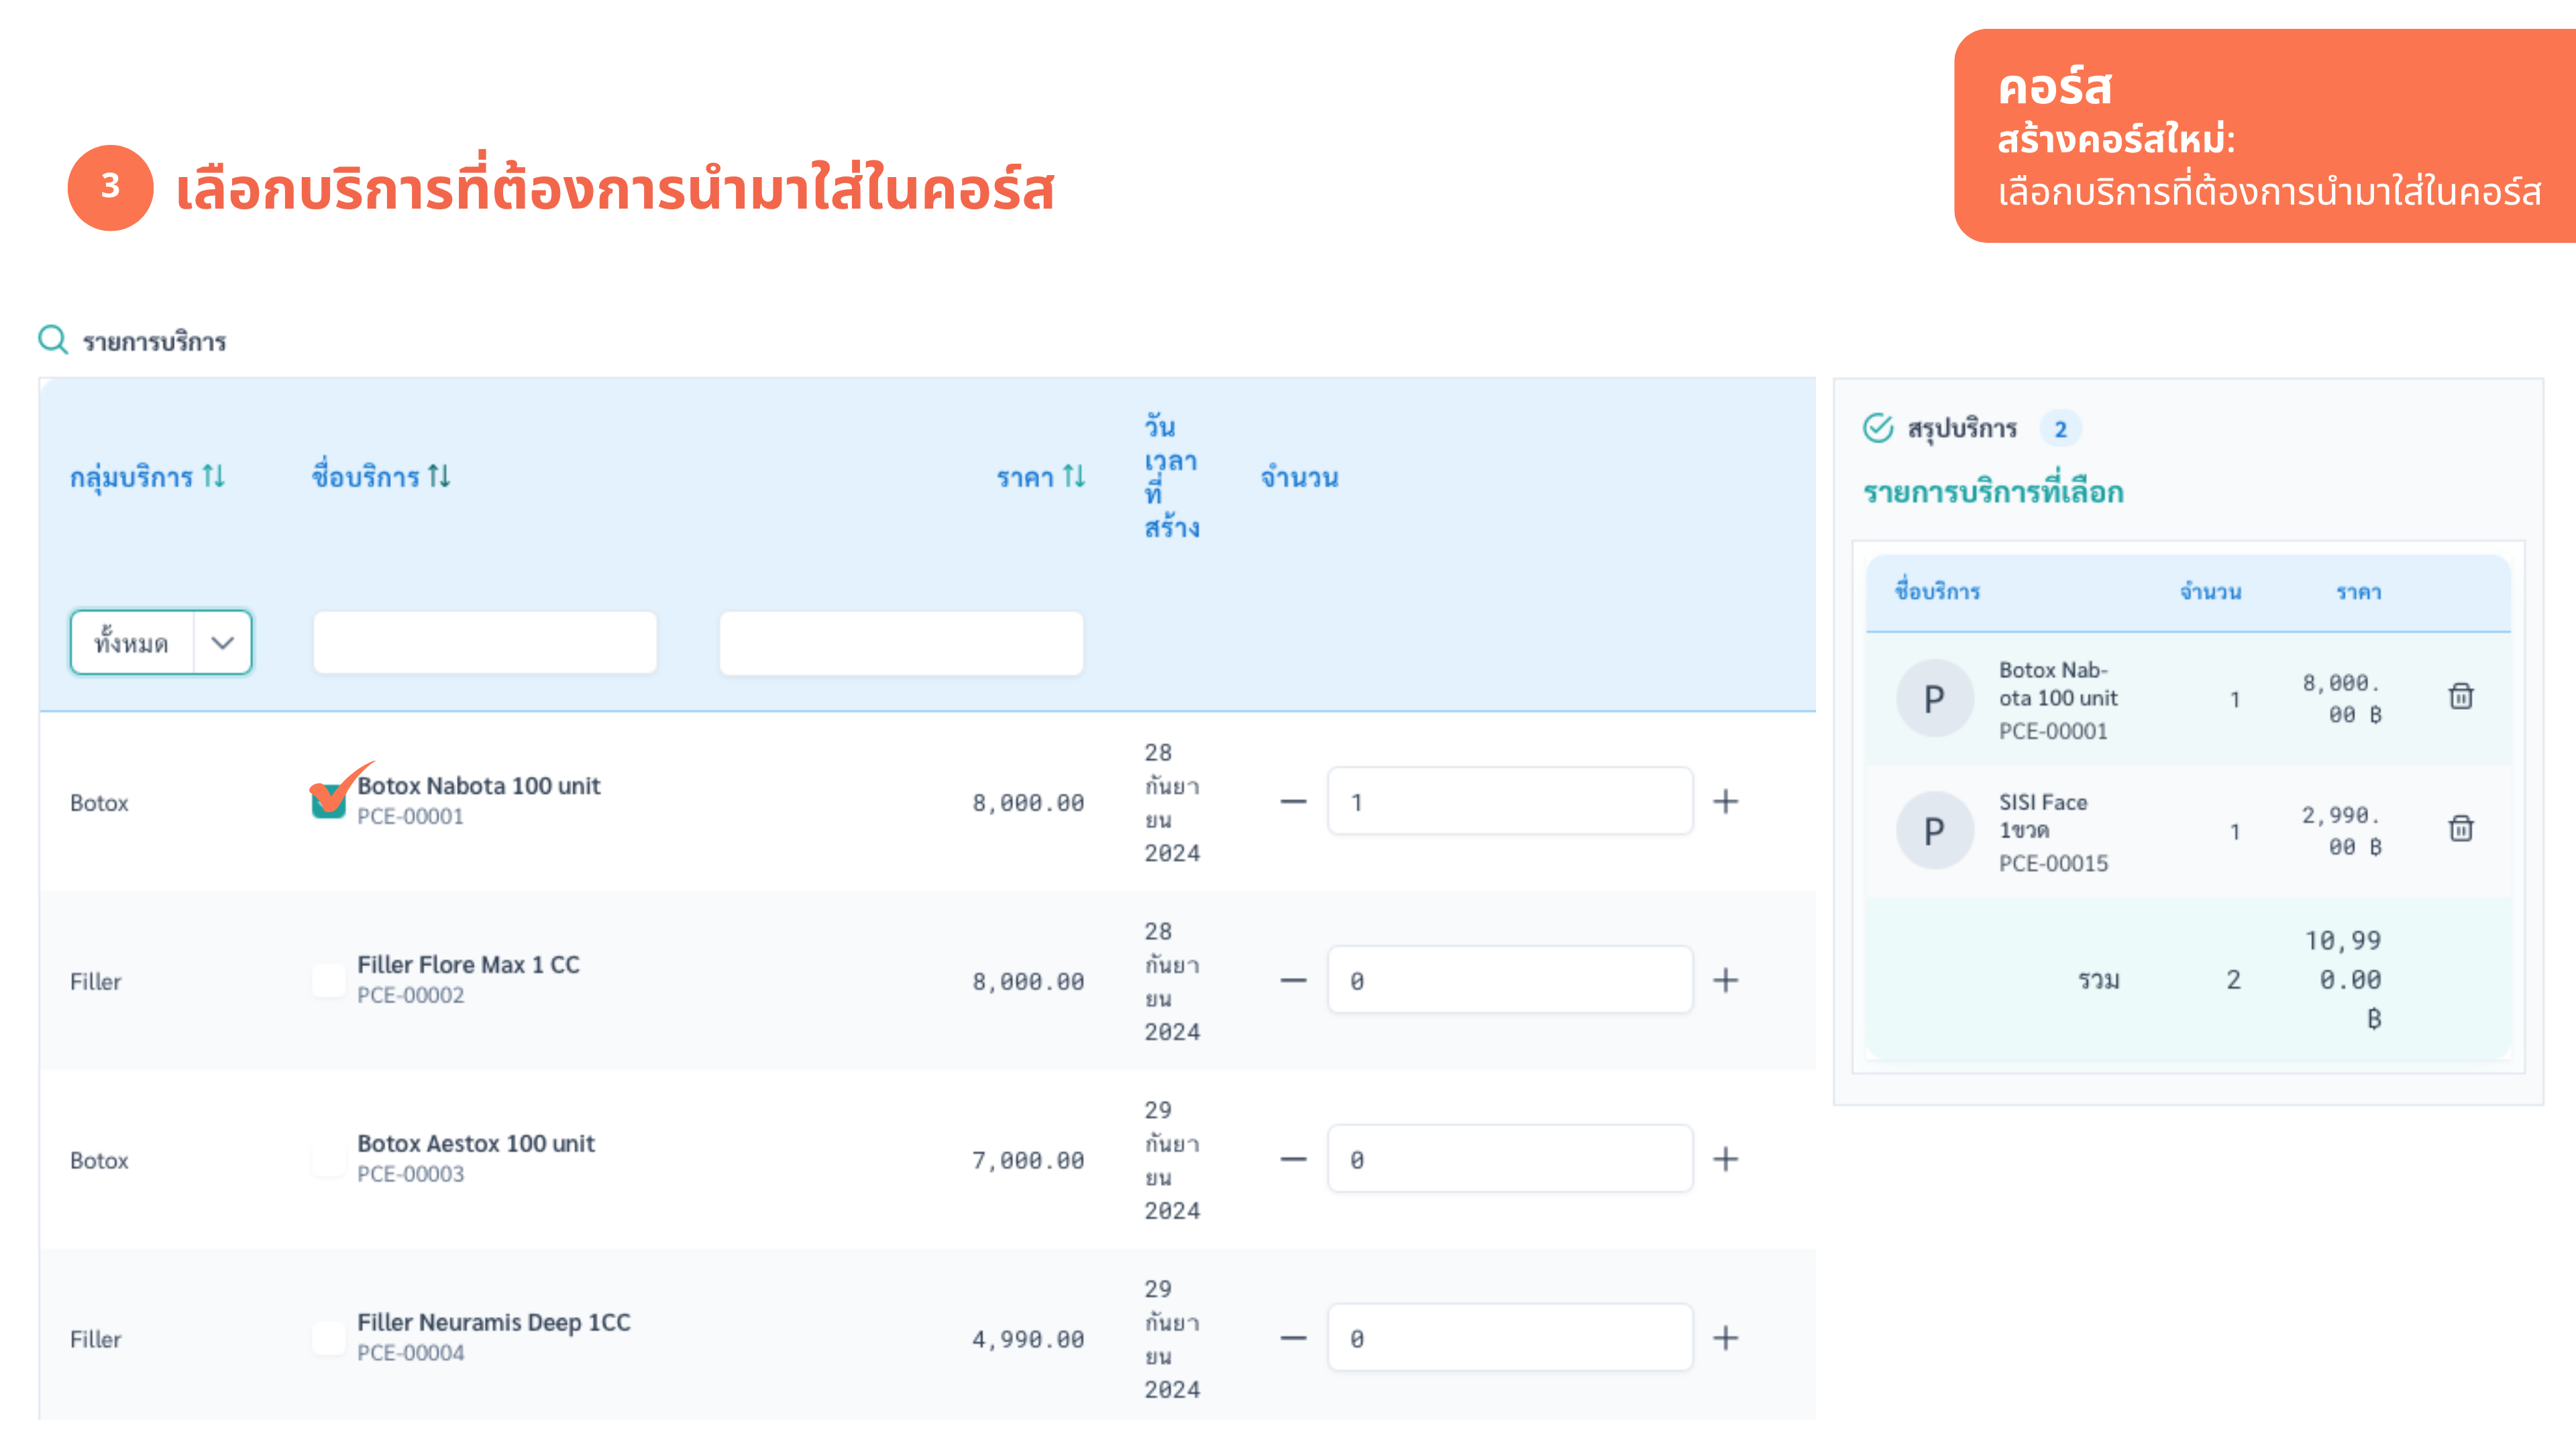
Task: Click the quantity field of Filler Flore Max
Action: point(1510,981)
